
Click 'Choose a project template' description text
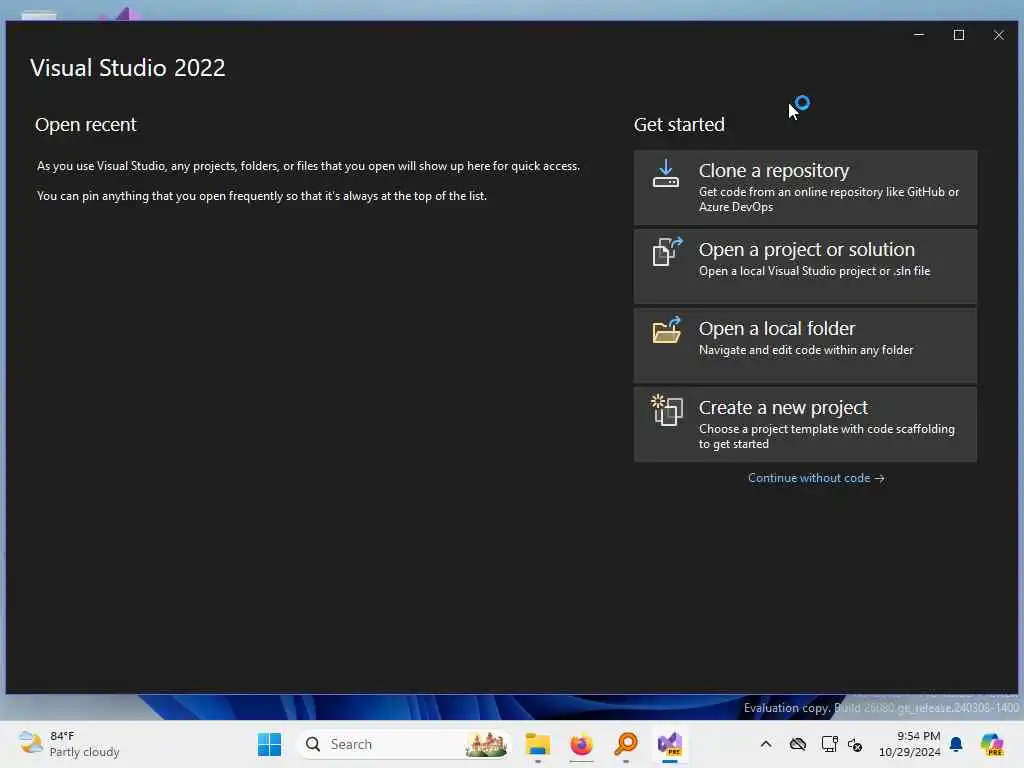coord(826,436)
